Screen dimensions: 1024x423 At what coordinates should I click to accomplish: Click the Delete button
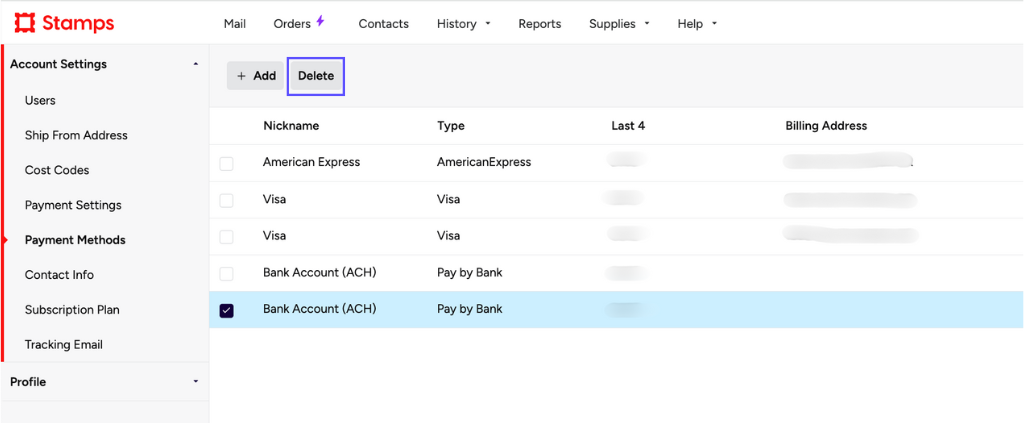click(x=316, y=76)
